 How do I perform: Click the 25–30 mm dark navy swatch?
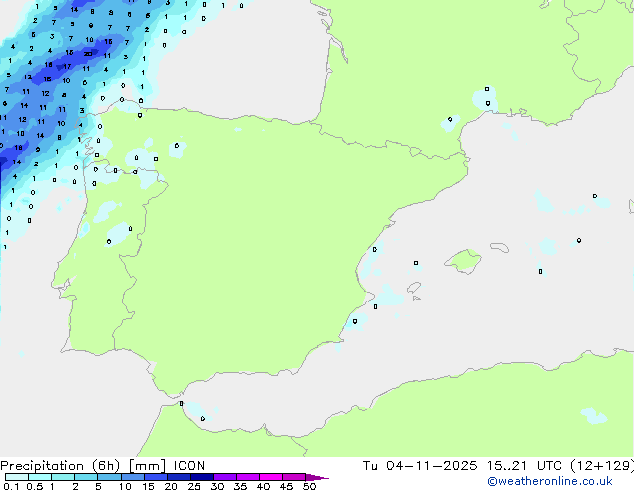(x=202, y=477)
